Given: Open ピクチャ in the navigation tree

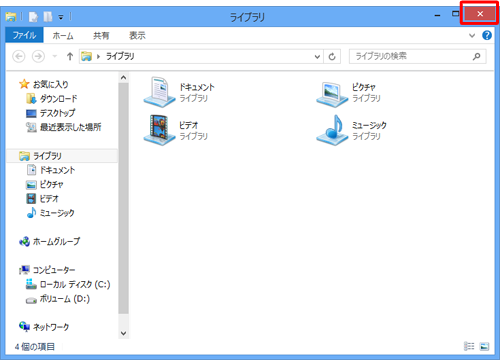Looking at the screenshot, I should 45,184.
